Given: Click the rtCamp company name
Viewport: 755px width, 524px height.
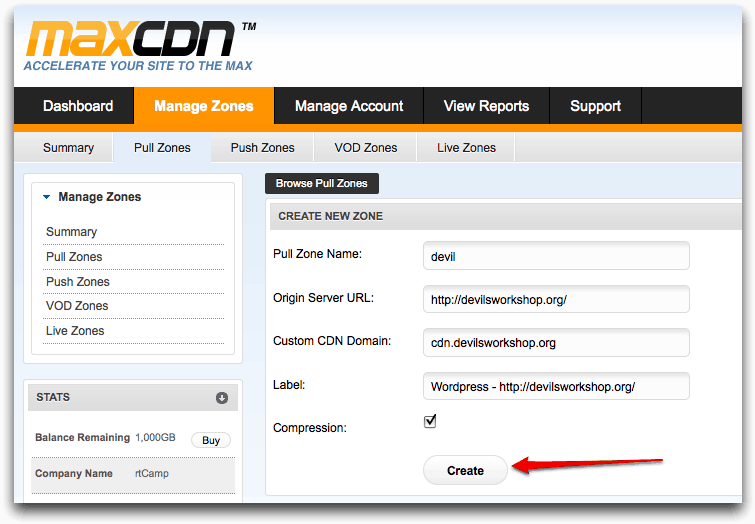Looking at the screenshot, I should point(152,473).
